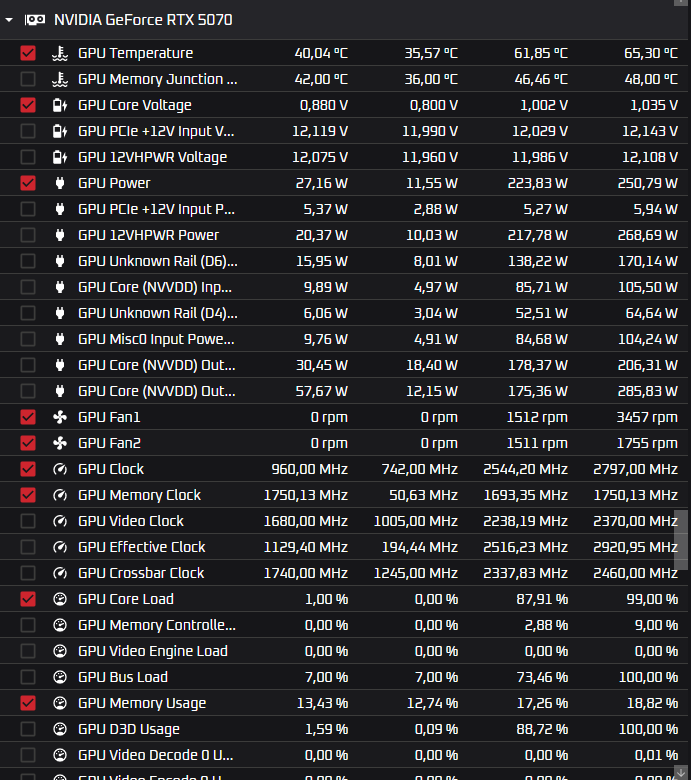Click the load icon for GPU Memory Usage

click(60, 703)
